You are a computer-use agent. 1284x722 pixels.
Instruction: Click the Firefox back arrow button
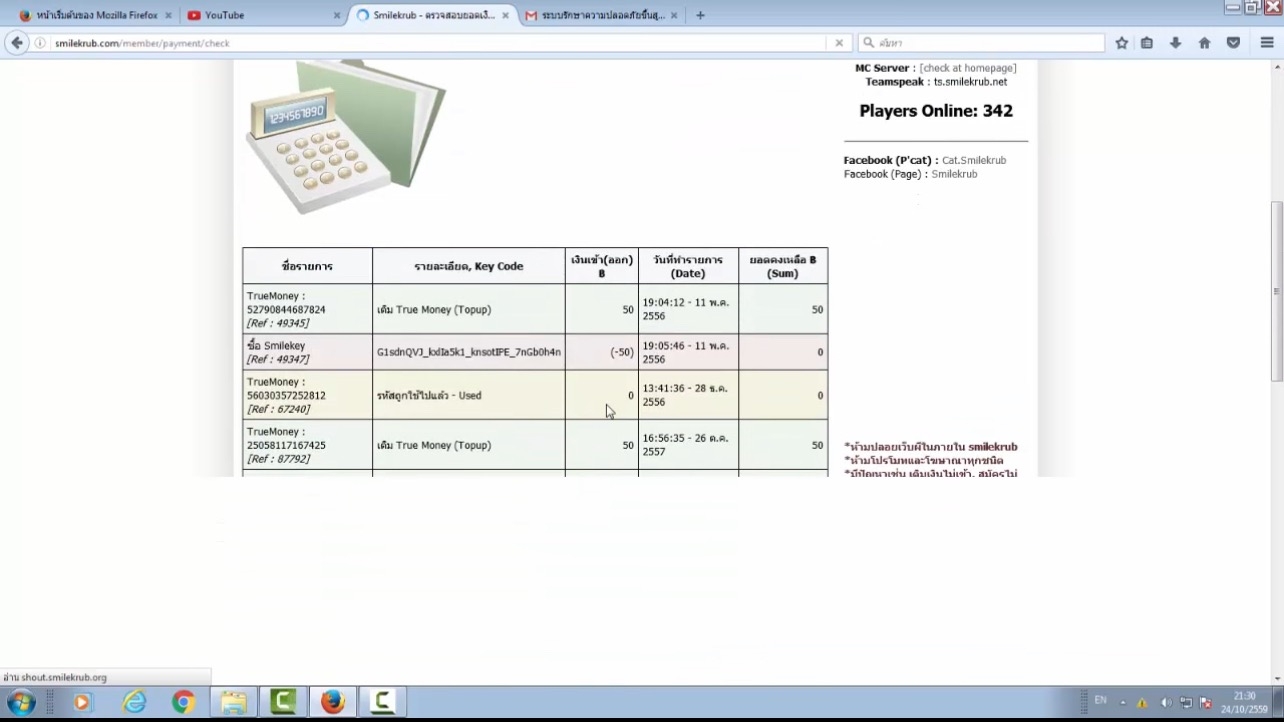(x=17, y=43)
